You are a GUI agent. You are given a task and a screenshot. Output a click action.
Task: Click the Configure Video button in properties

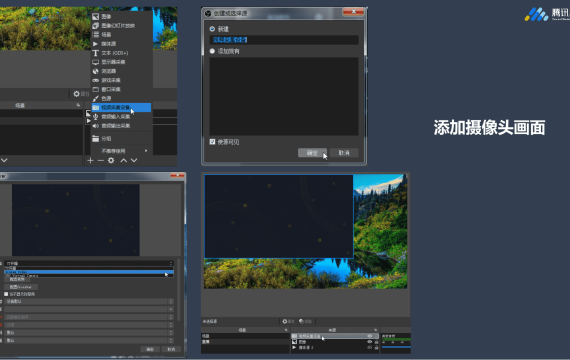(17, 280)
